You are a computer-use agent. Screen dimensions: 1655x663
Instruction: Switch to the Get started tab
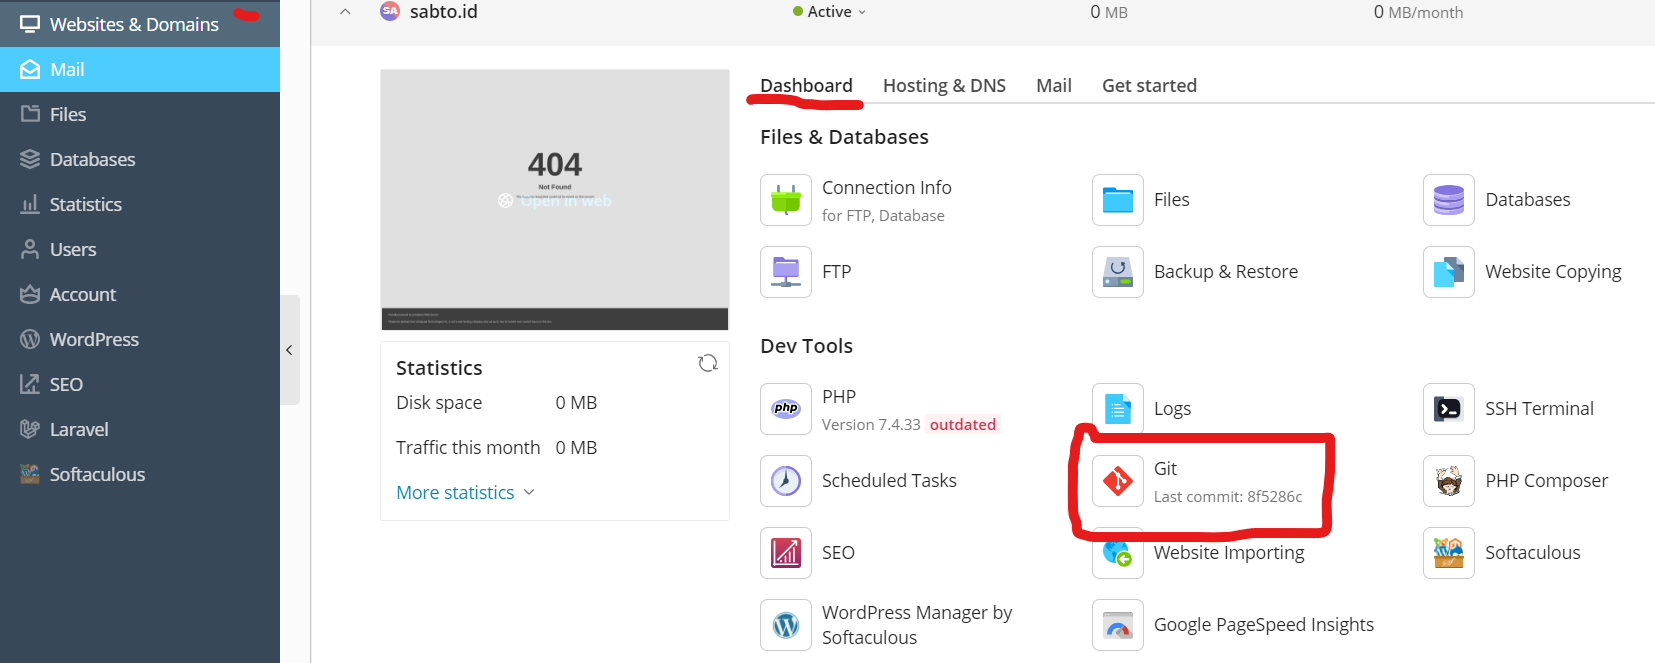pyautogui.click(x=1149, y=86)
